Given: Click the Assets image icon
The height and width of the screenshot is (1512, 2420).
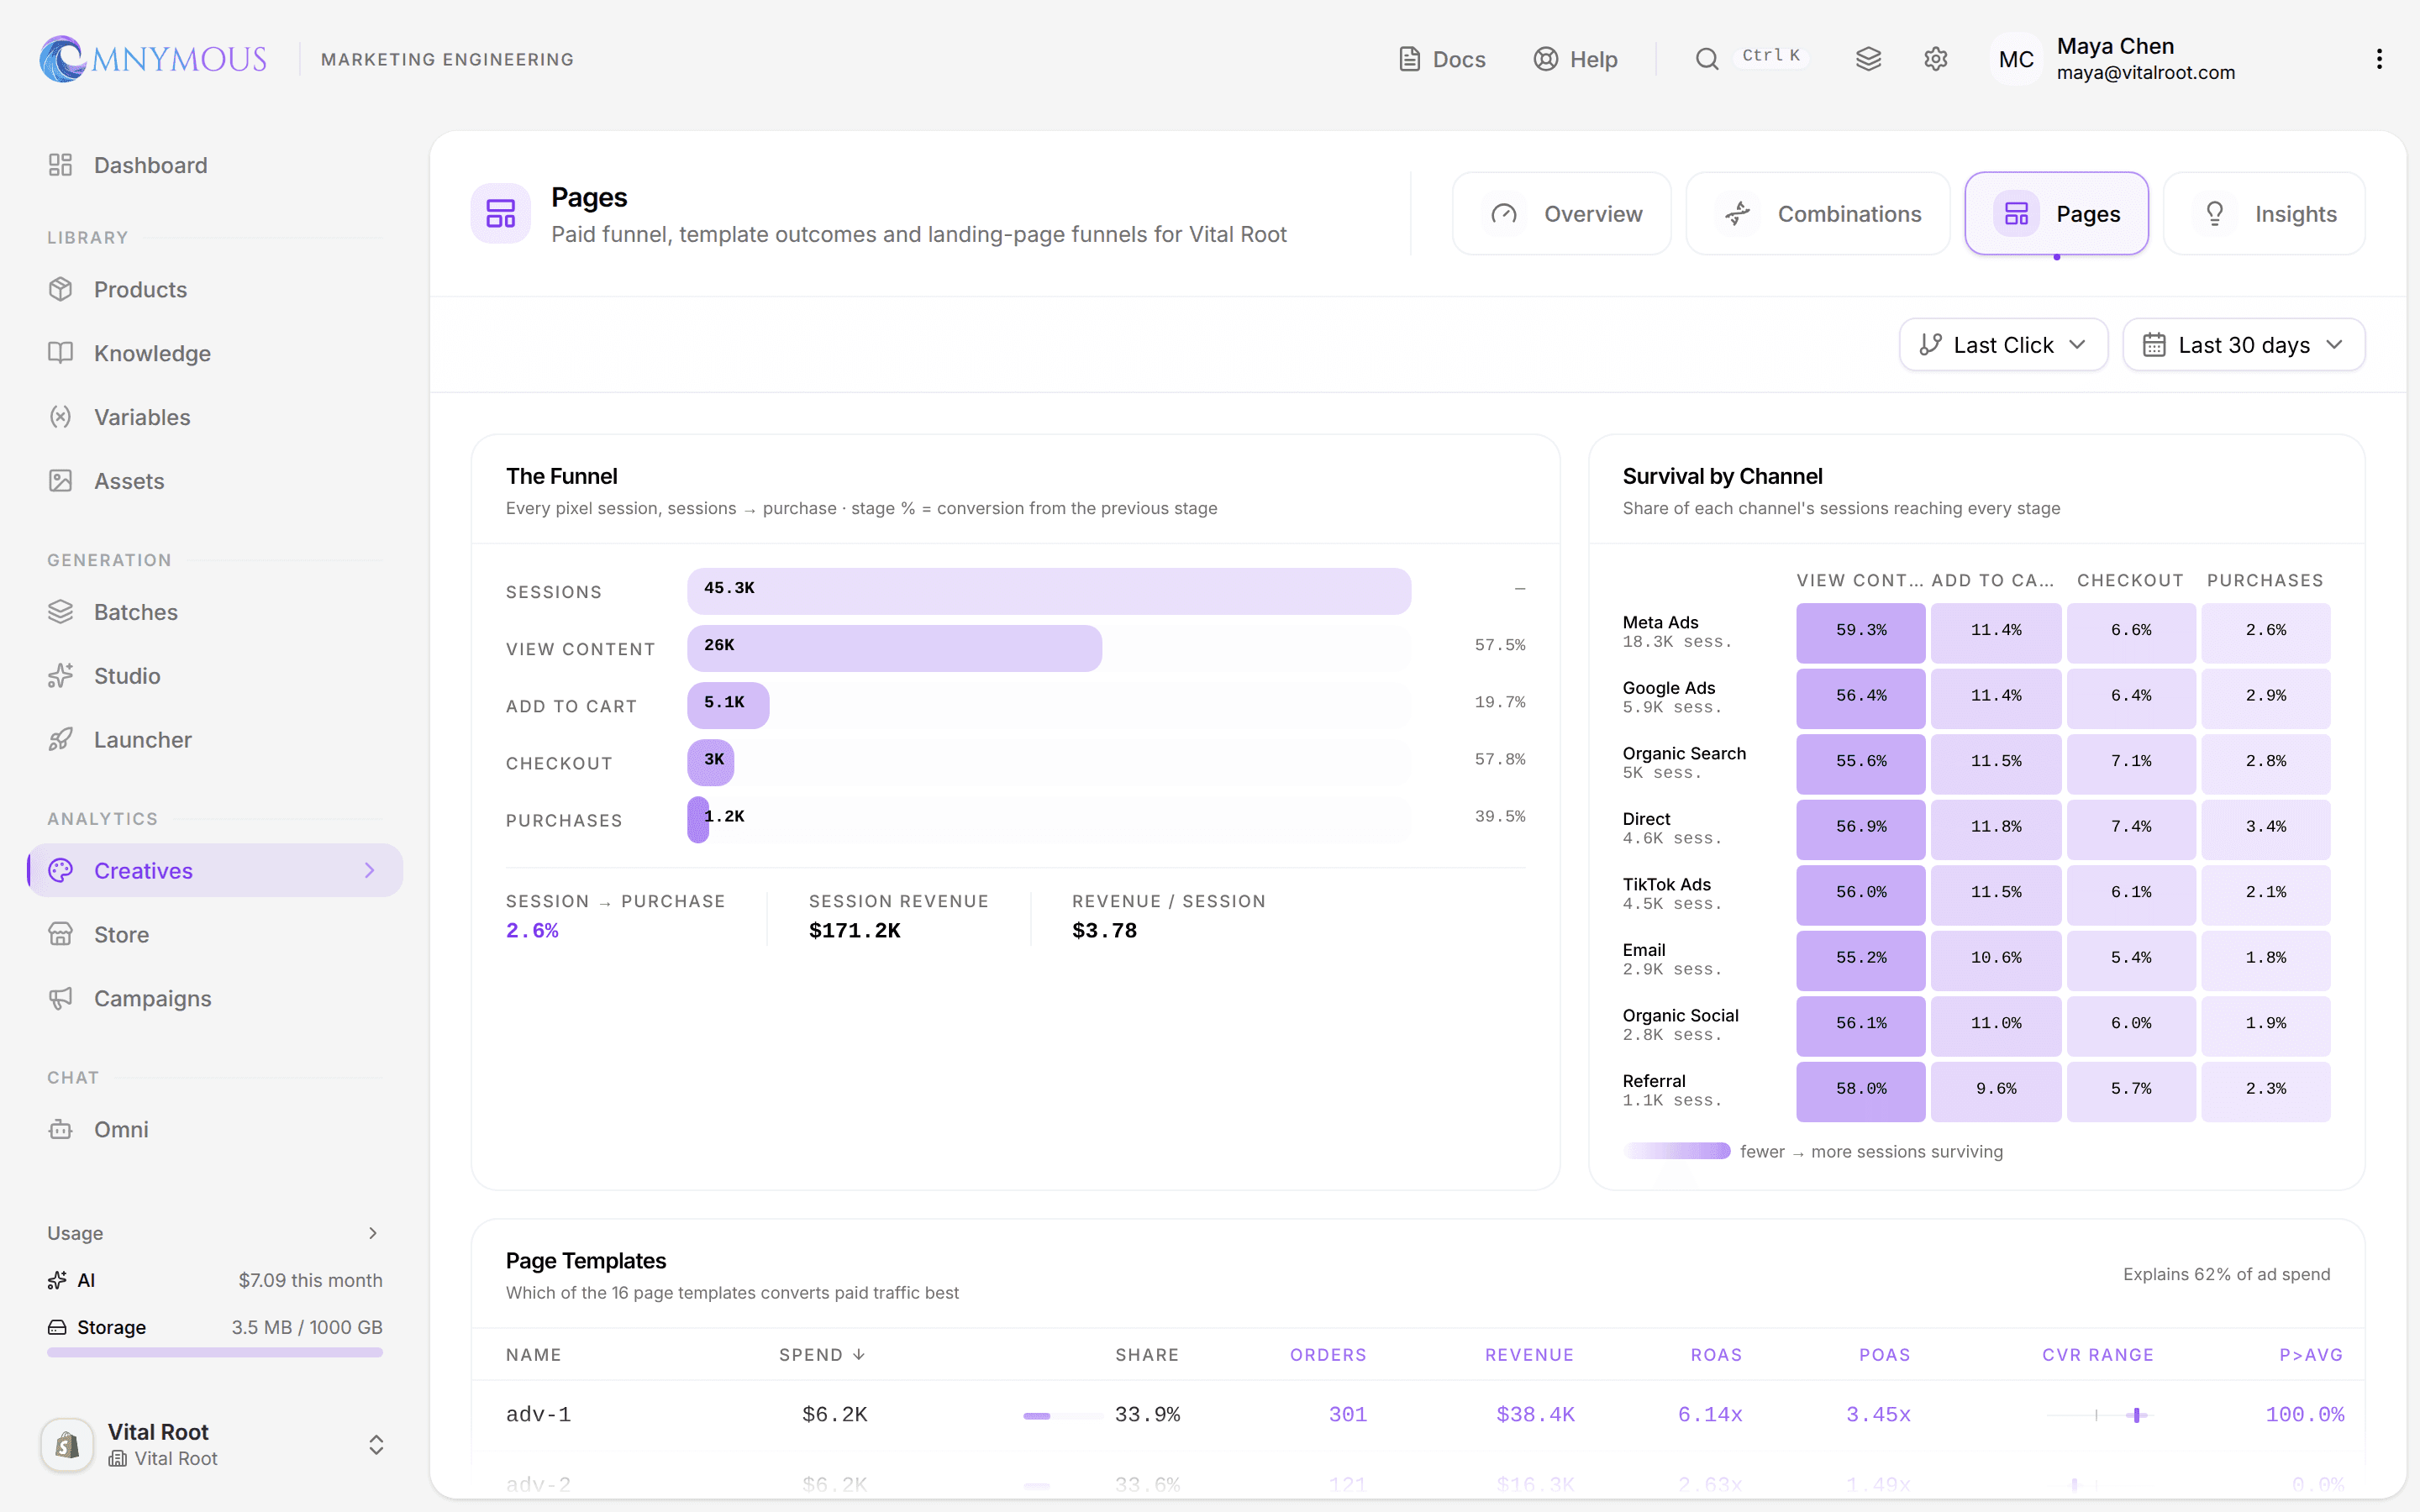Looking at the screenshot, I should coord(61,481).
